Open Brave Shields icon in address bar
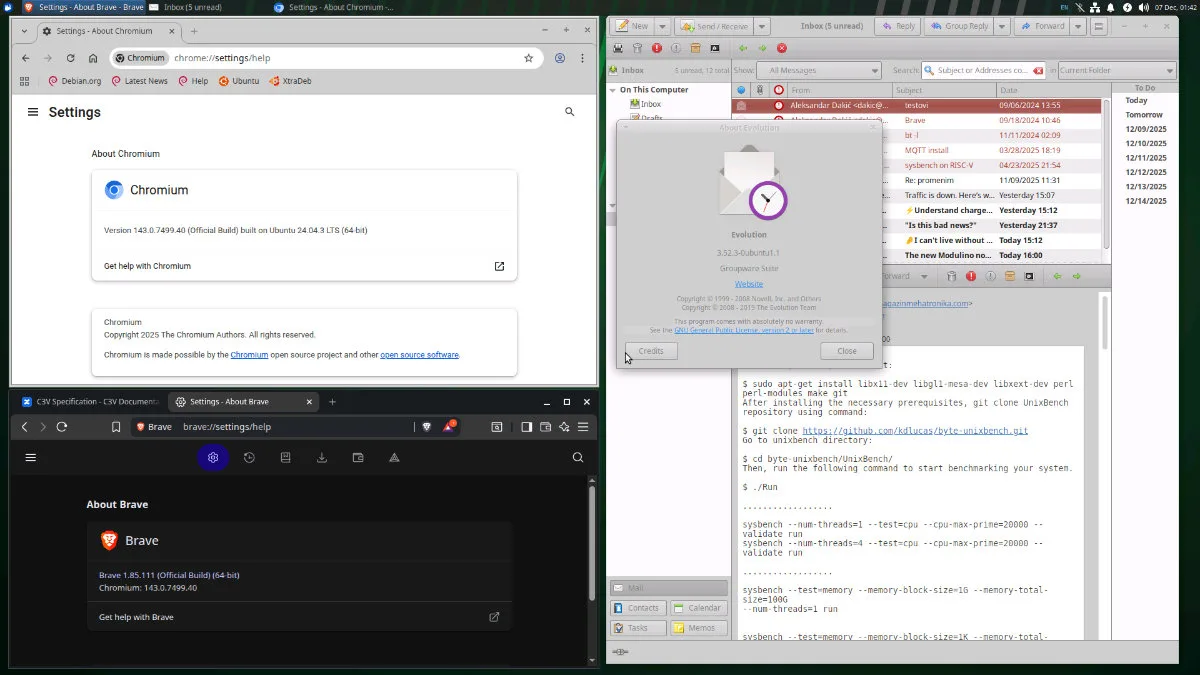 click(427, 427)
